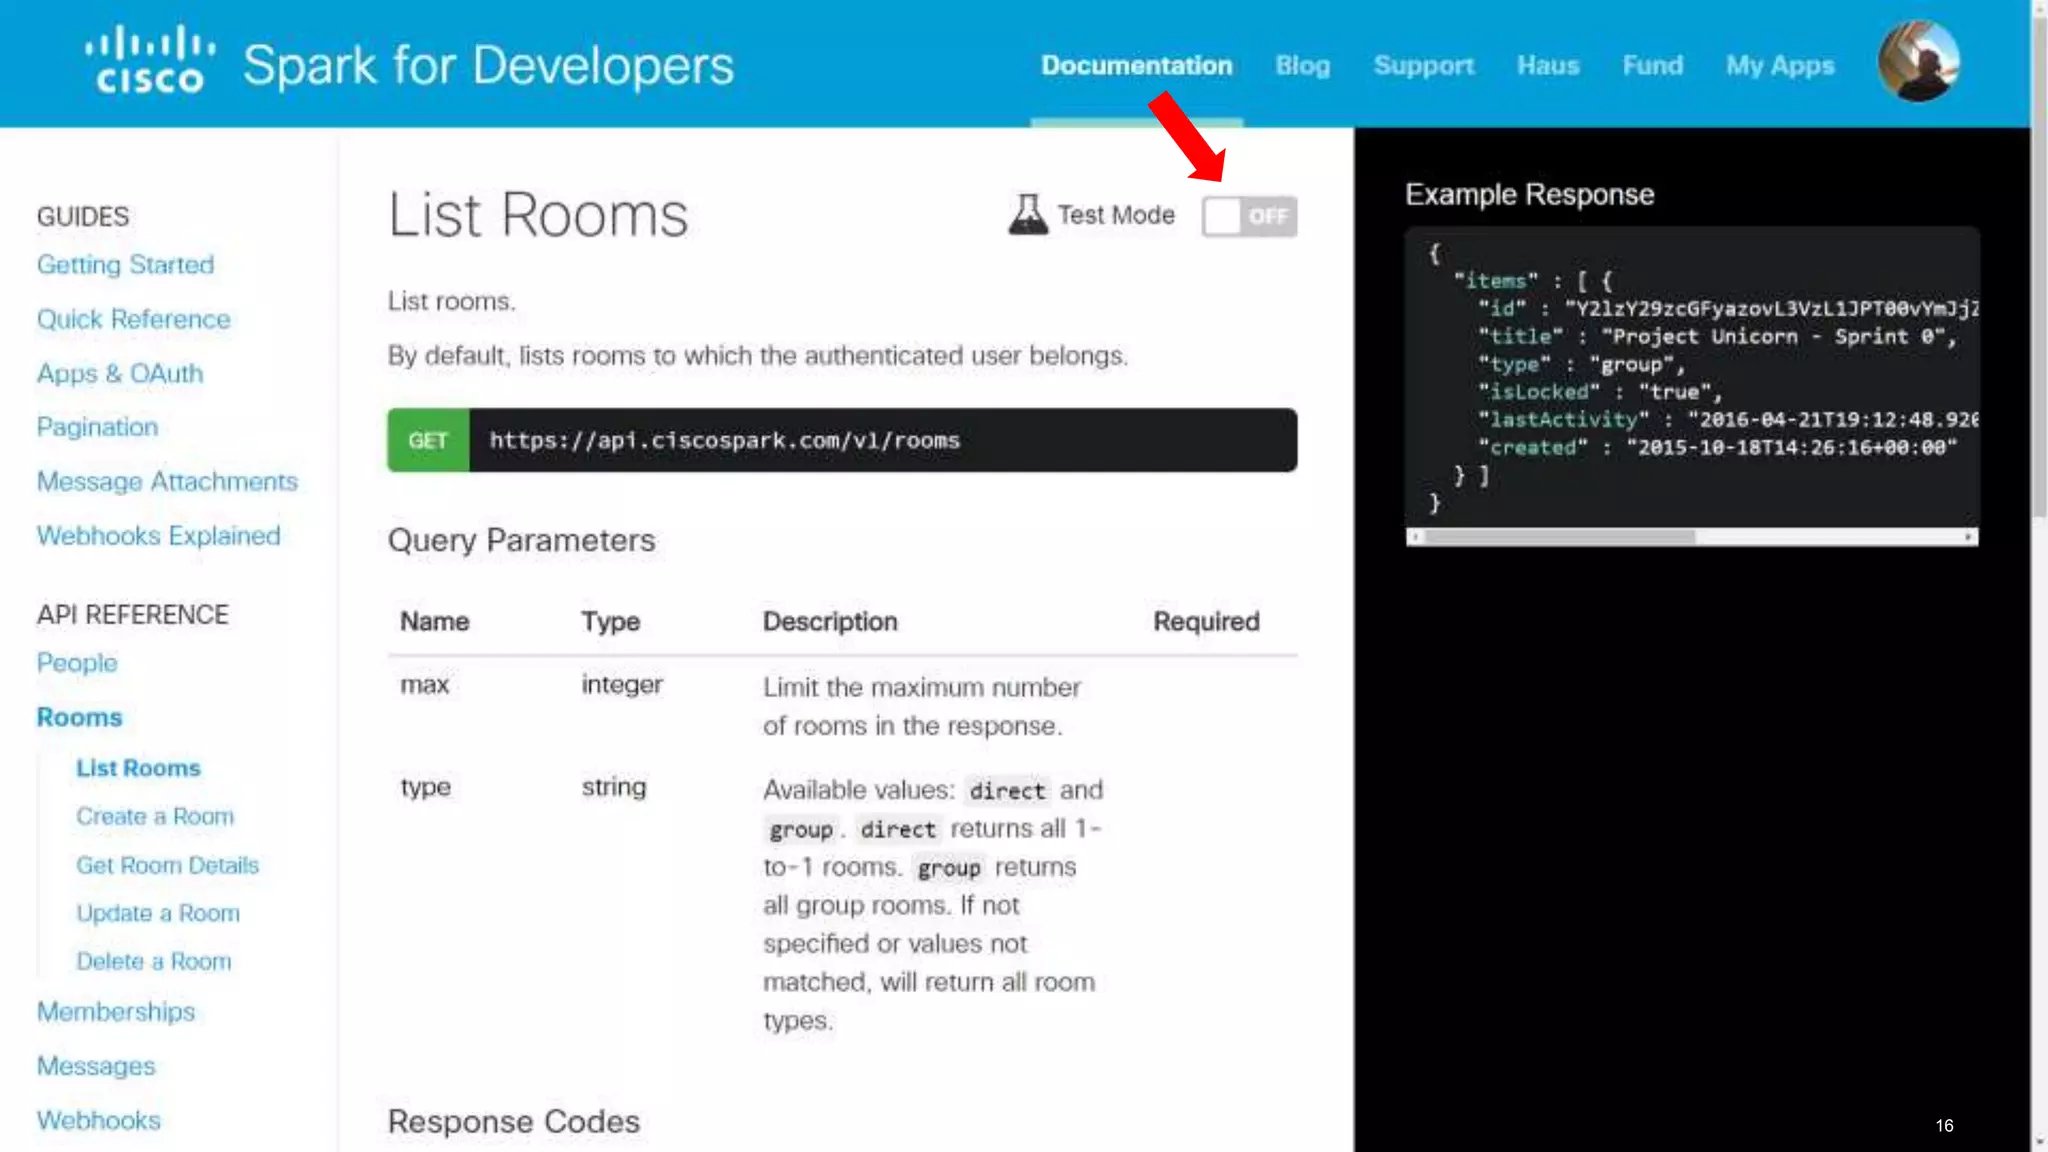Click the green GET method badge
This screenshot has height=1152, width=2048.
click(428, 440)
